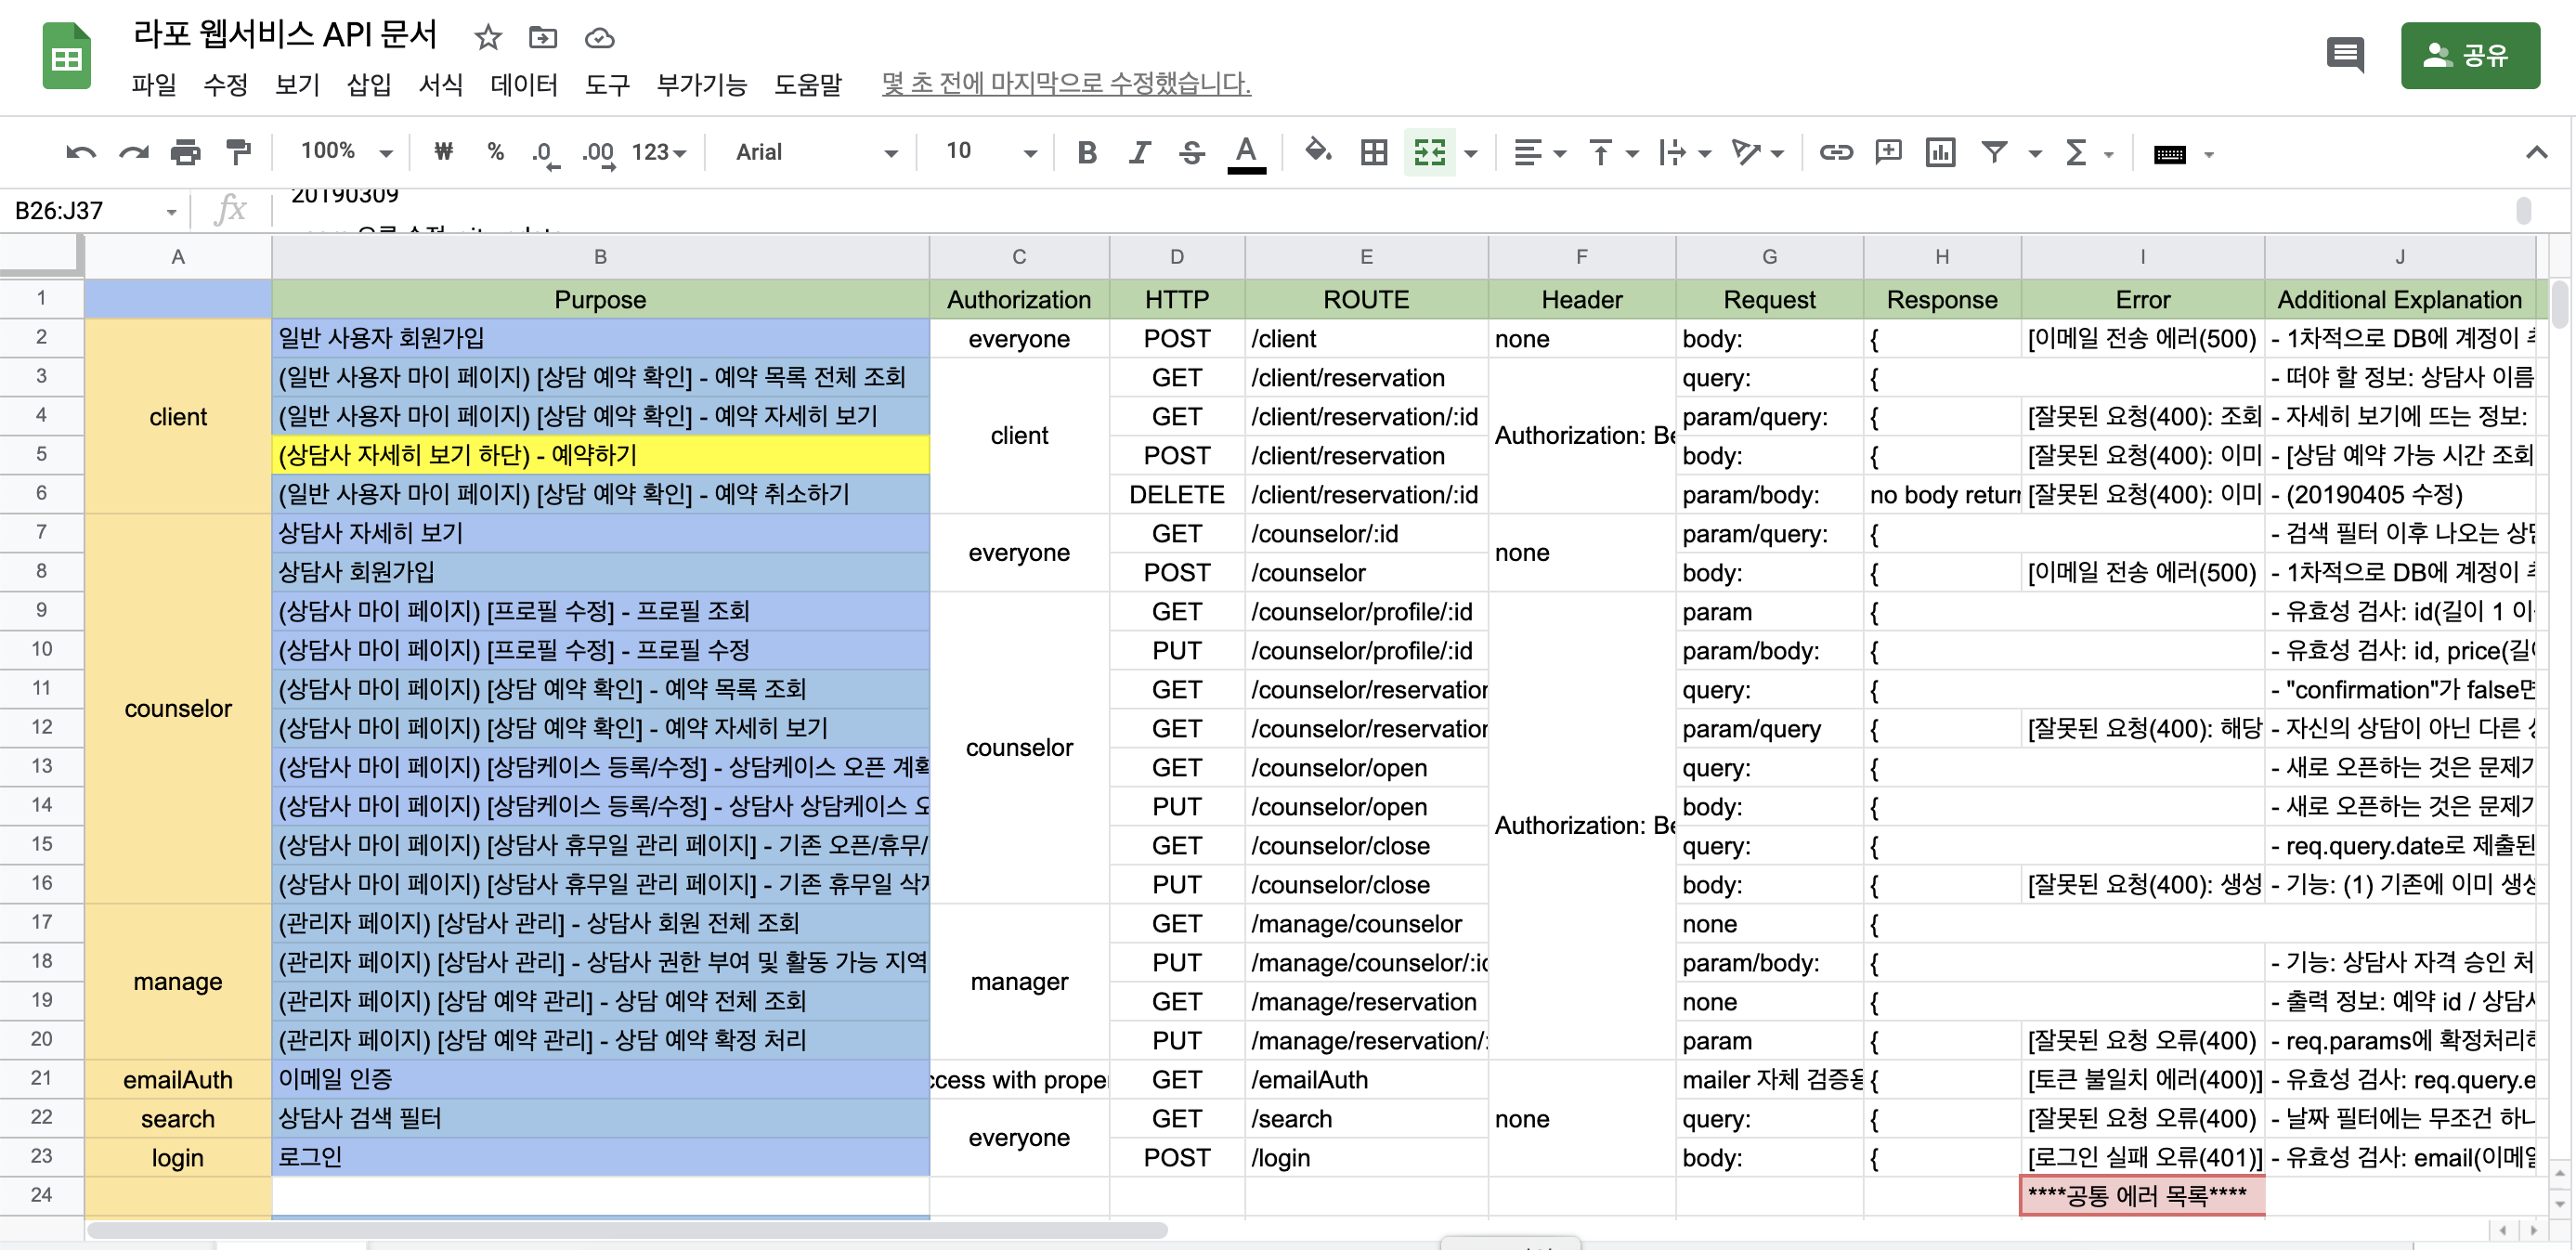Image resolution: width=2576 pixels, height=1250 pixels.
Task: Open the 데이터 menu
Action: 523,84
